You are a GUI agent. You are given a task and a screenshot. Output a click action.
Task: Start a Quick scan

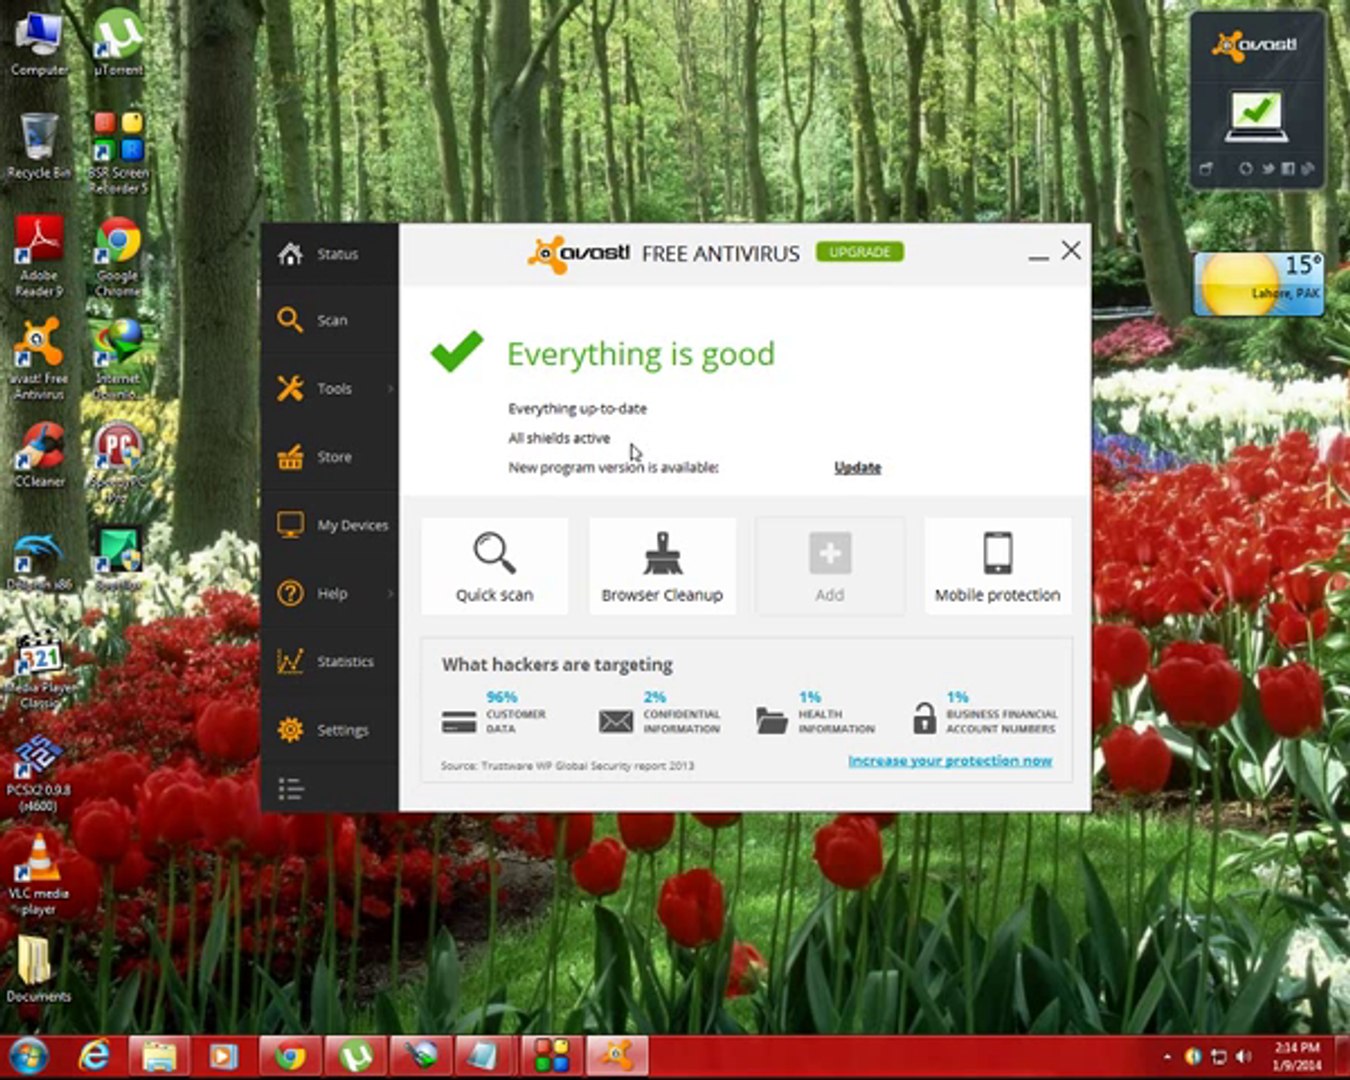(494, 566)
